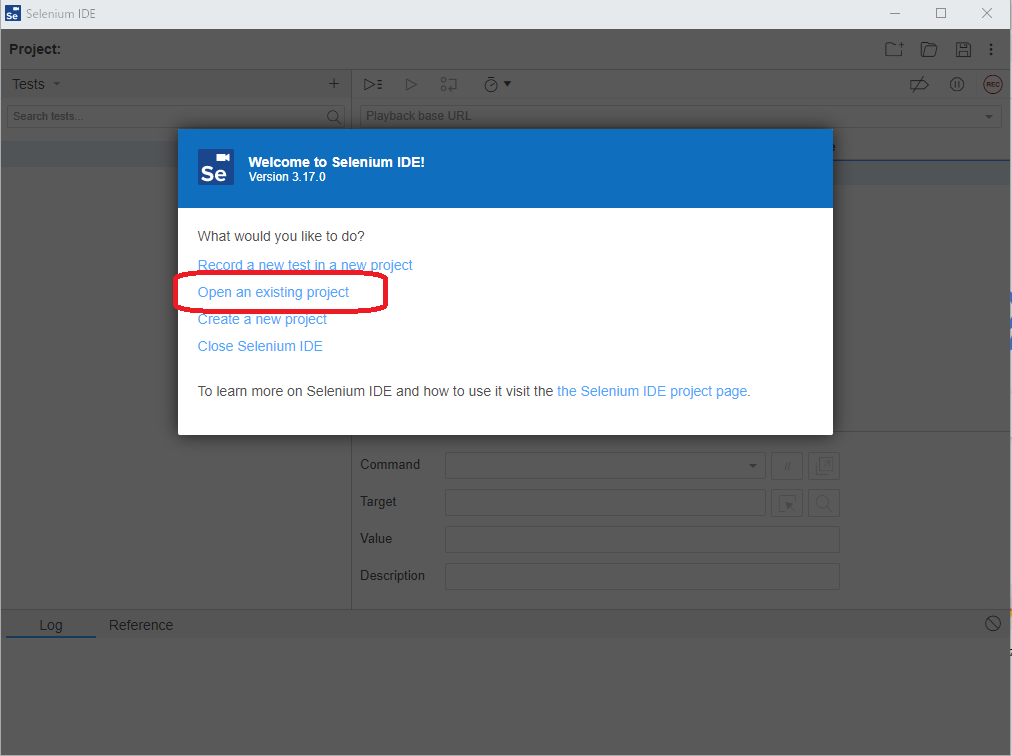Screen dimensions: 1012x756
Task: Click the Description input field
Action: 642,577
